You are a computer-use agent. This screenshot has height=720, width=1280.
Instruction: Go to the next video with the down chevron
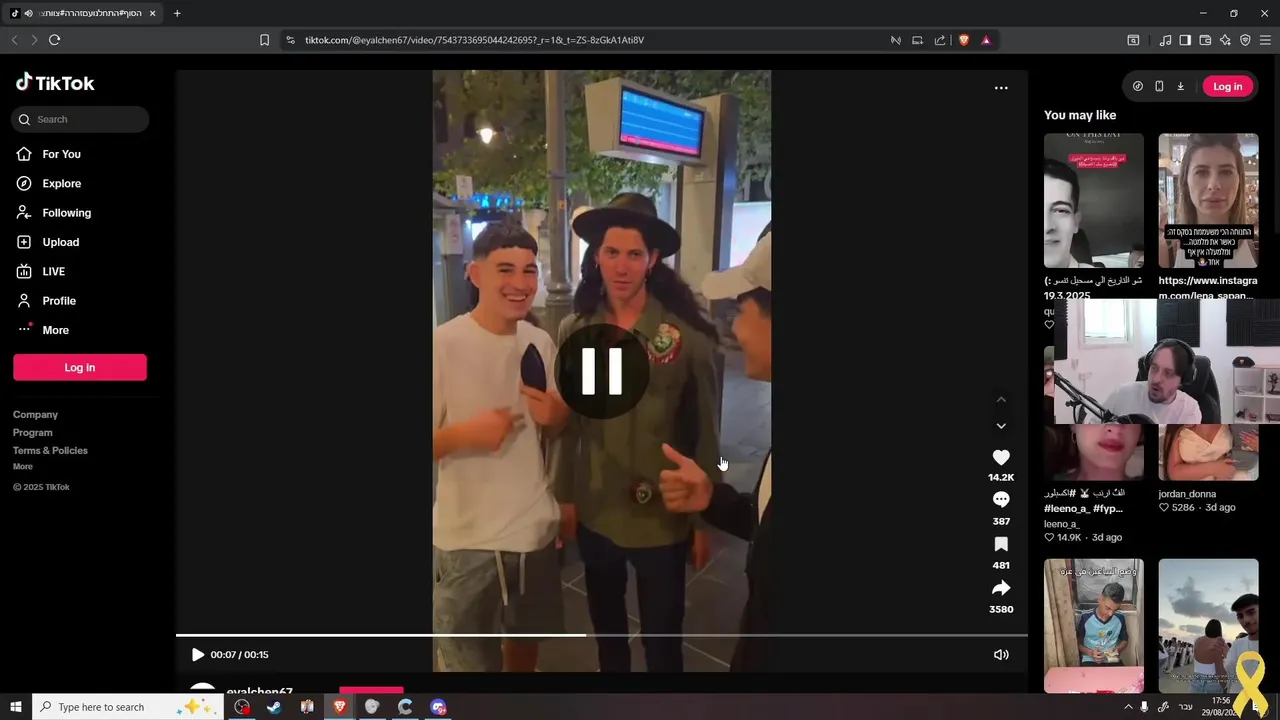(1001, 426)
